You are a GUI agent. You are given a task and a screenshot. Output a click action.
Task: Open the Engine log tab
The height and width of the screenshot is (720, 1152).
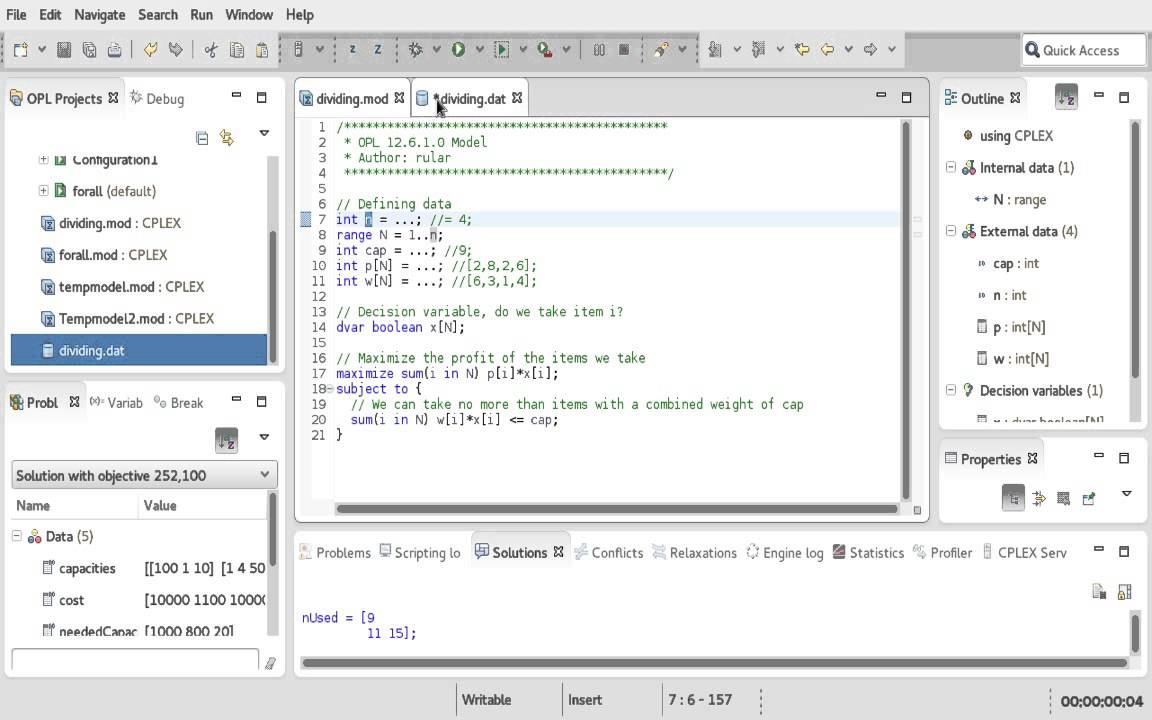[x=785, y=552]
